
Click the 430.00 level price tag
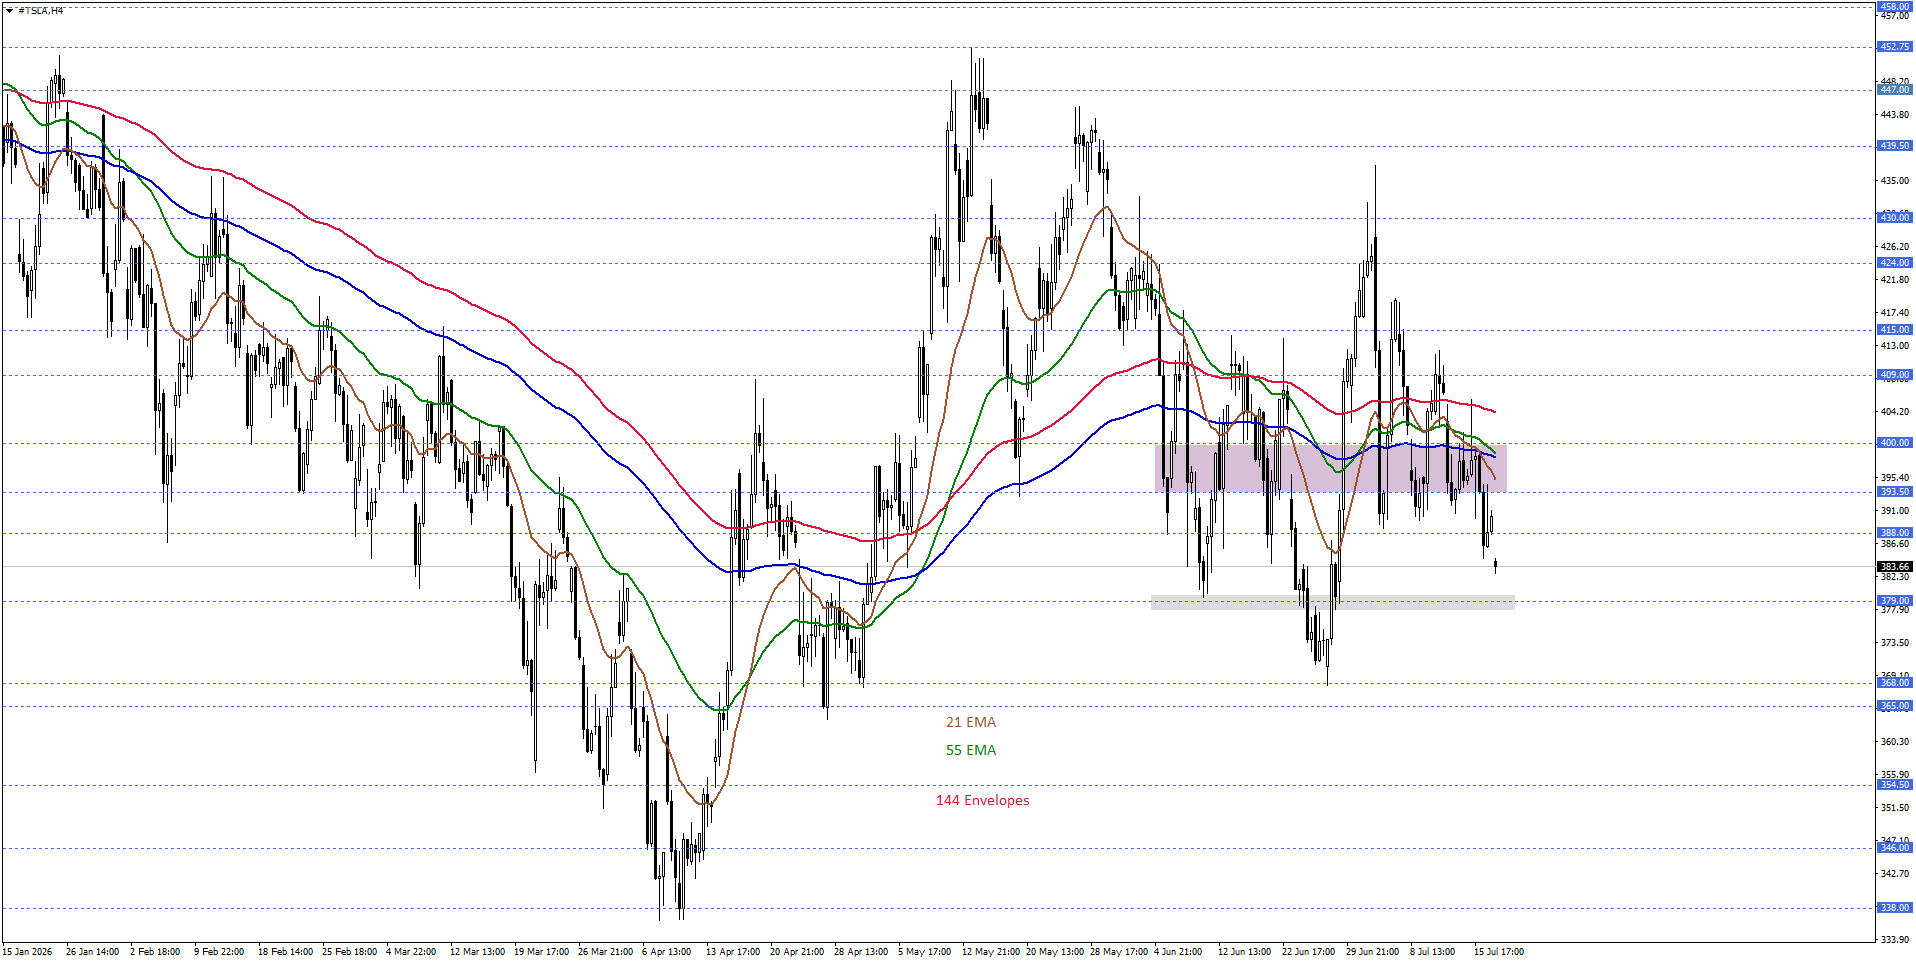[1895, 217]
